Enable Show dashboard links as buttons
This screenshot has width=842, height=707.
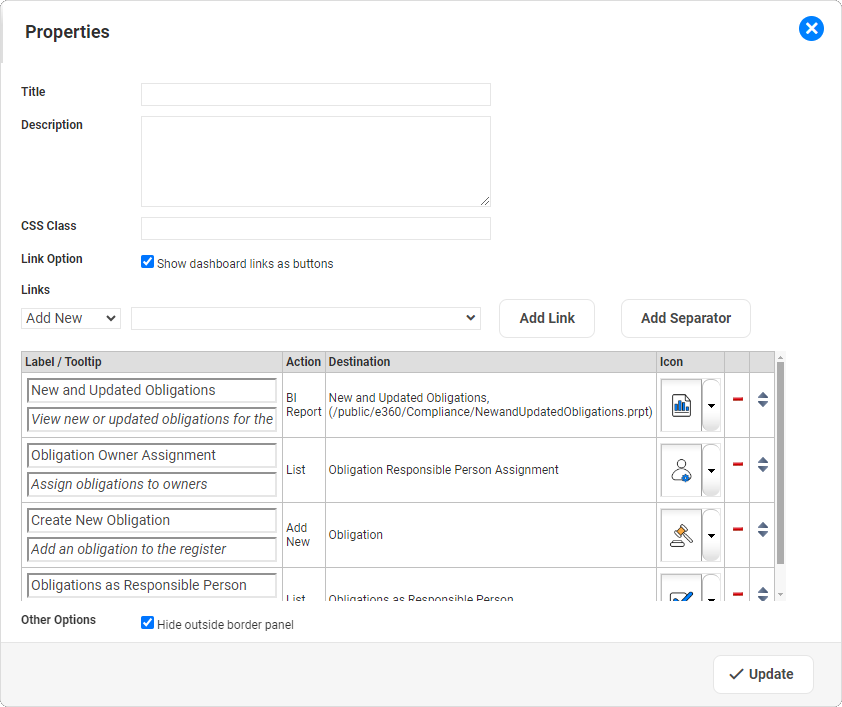(147, 261)
